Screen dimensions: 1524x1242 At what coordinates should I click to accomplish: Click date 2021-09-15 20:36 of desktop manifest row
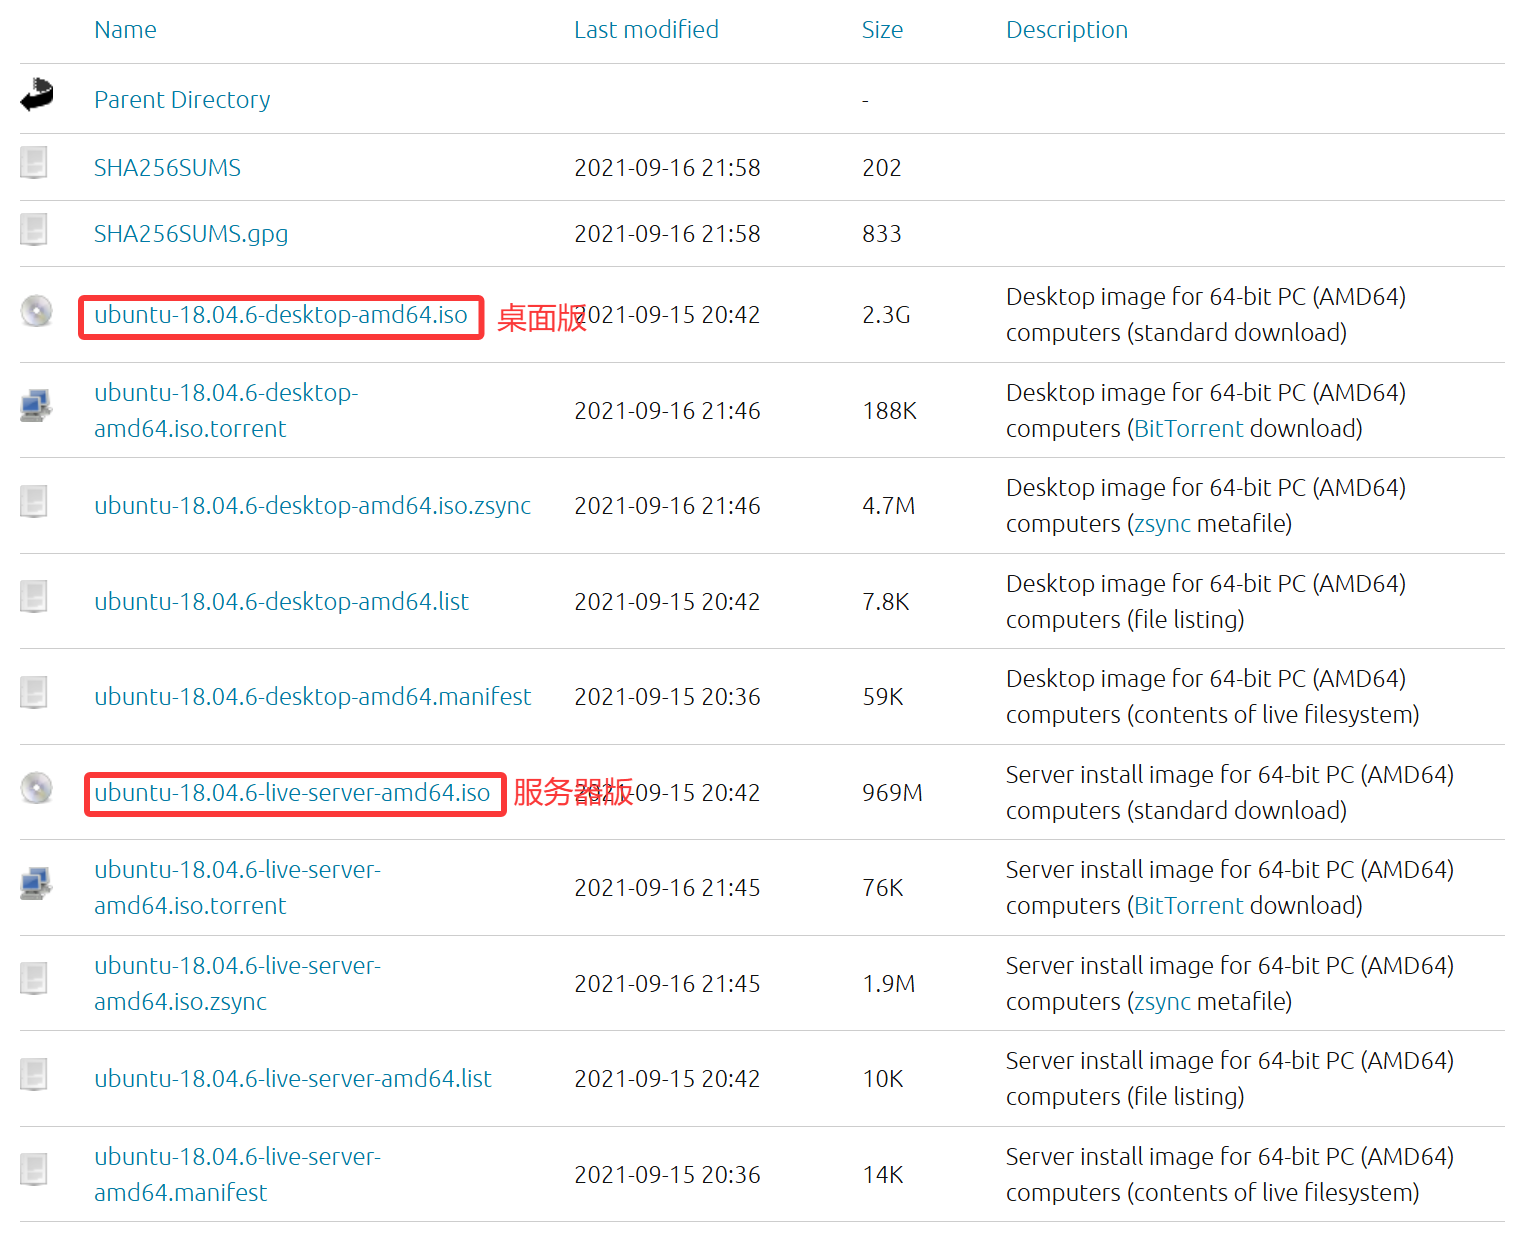click(x=667, y=697)
